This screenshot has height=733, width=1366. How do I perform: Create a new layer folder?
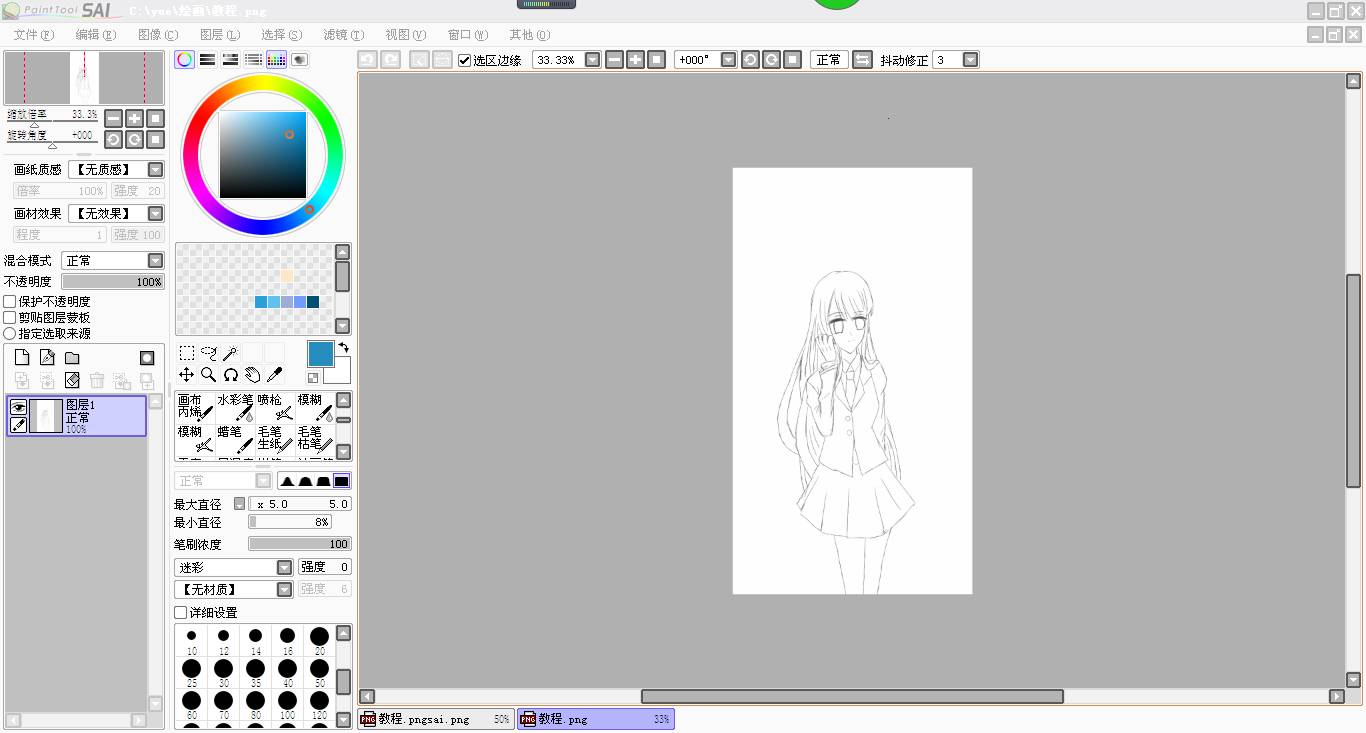pos(72,358)
